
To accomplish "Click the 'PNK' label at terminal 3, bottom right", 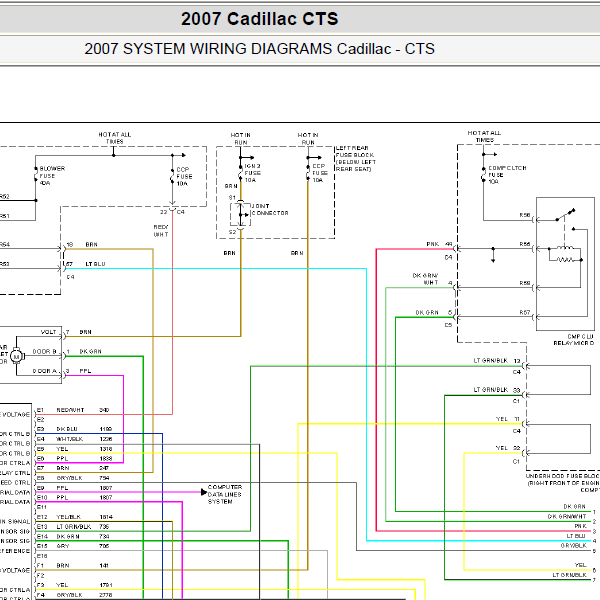I will click(580, 526).
